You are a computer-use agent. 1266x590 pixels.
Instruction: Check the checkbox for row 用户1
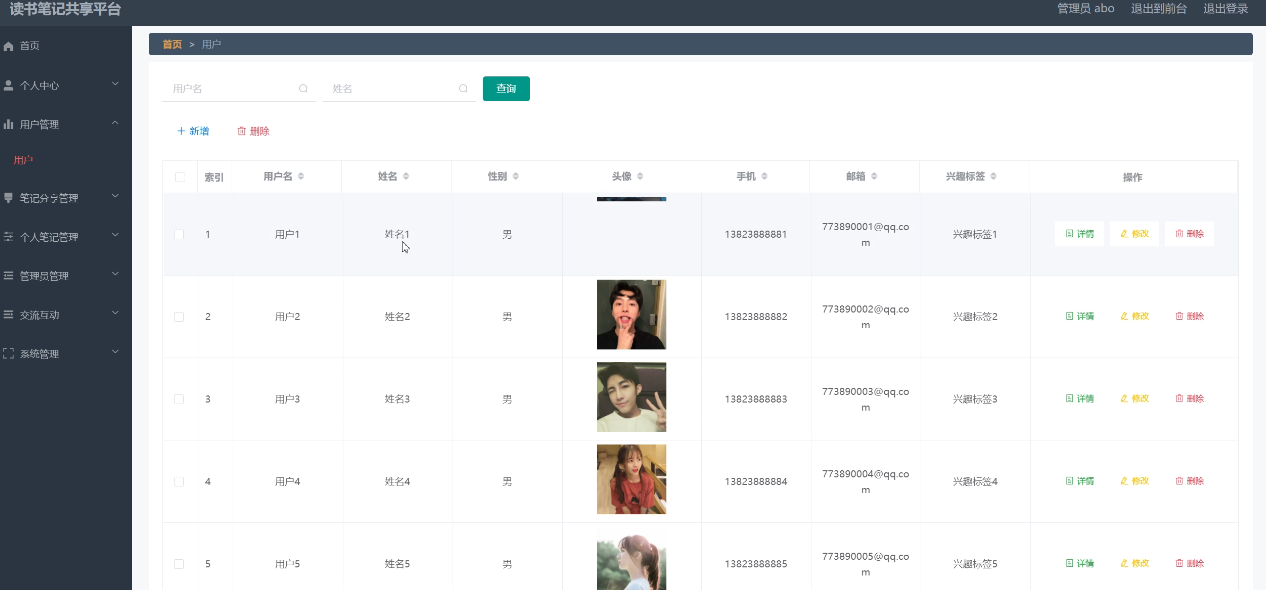click(179, 234)
